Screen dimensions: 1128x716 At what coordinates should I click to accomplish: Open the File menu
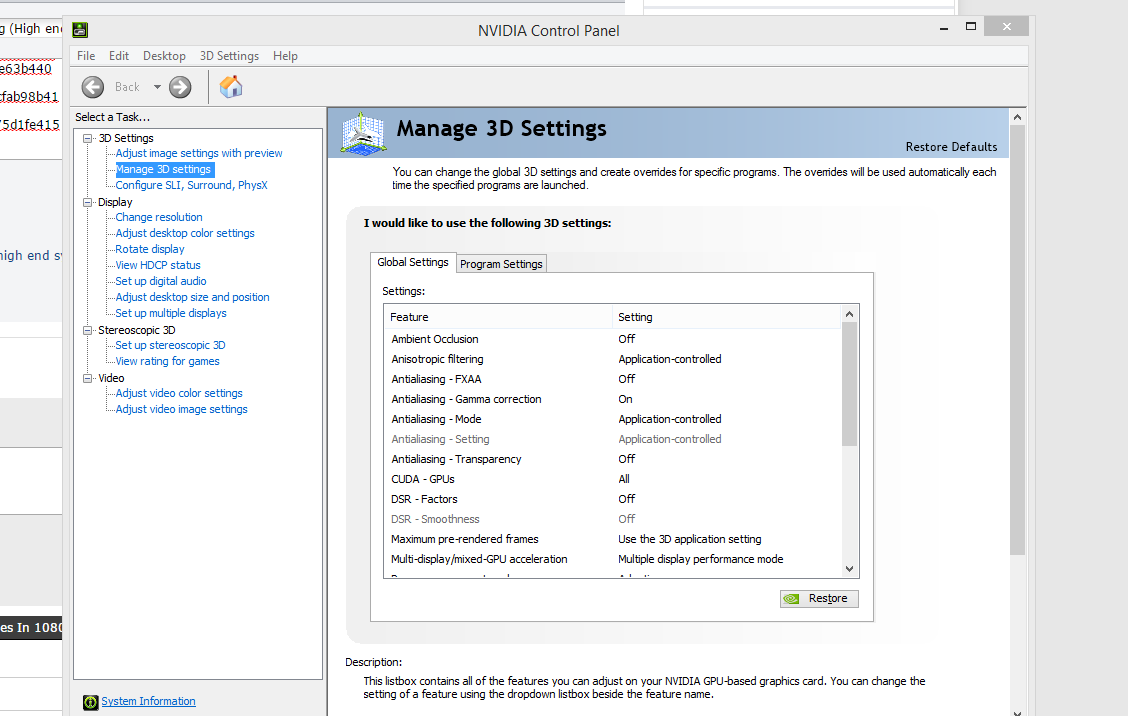pyautogui.click(x=86, y=55)
